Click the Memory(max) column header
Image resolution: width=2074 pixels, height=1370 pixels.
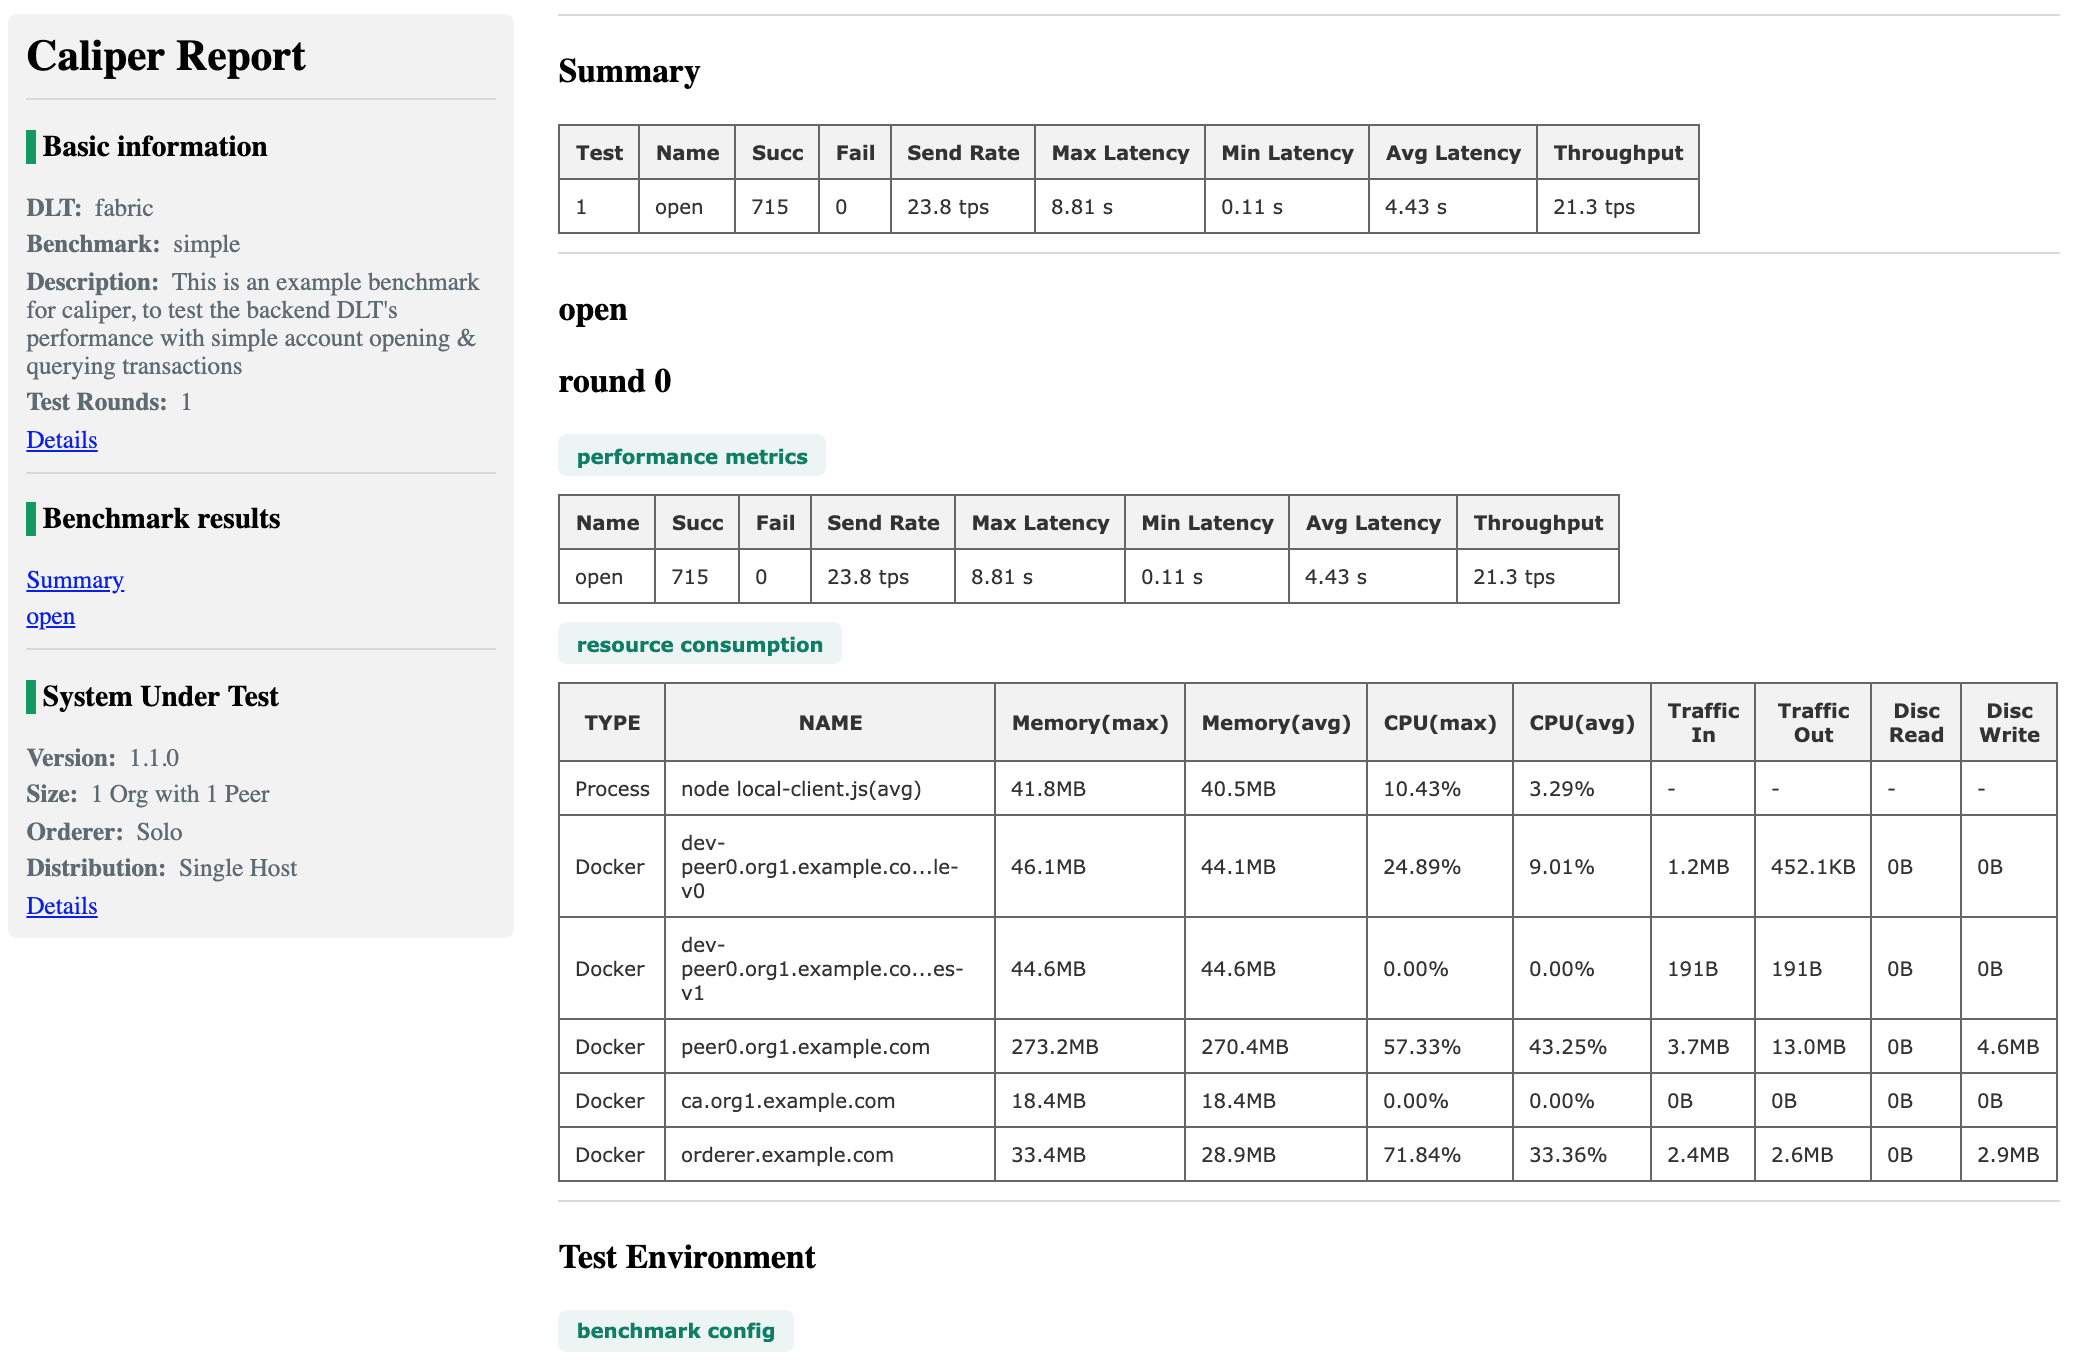point(1089,723)
